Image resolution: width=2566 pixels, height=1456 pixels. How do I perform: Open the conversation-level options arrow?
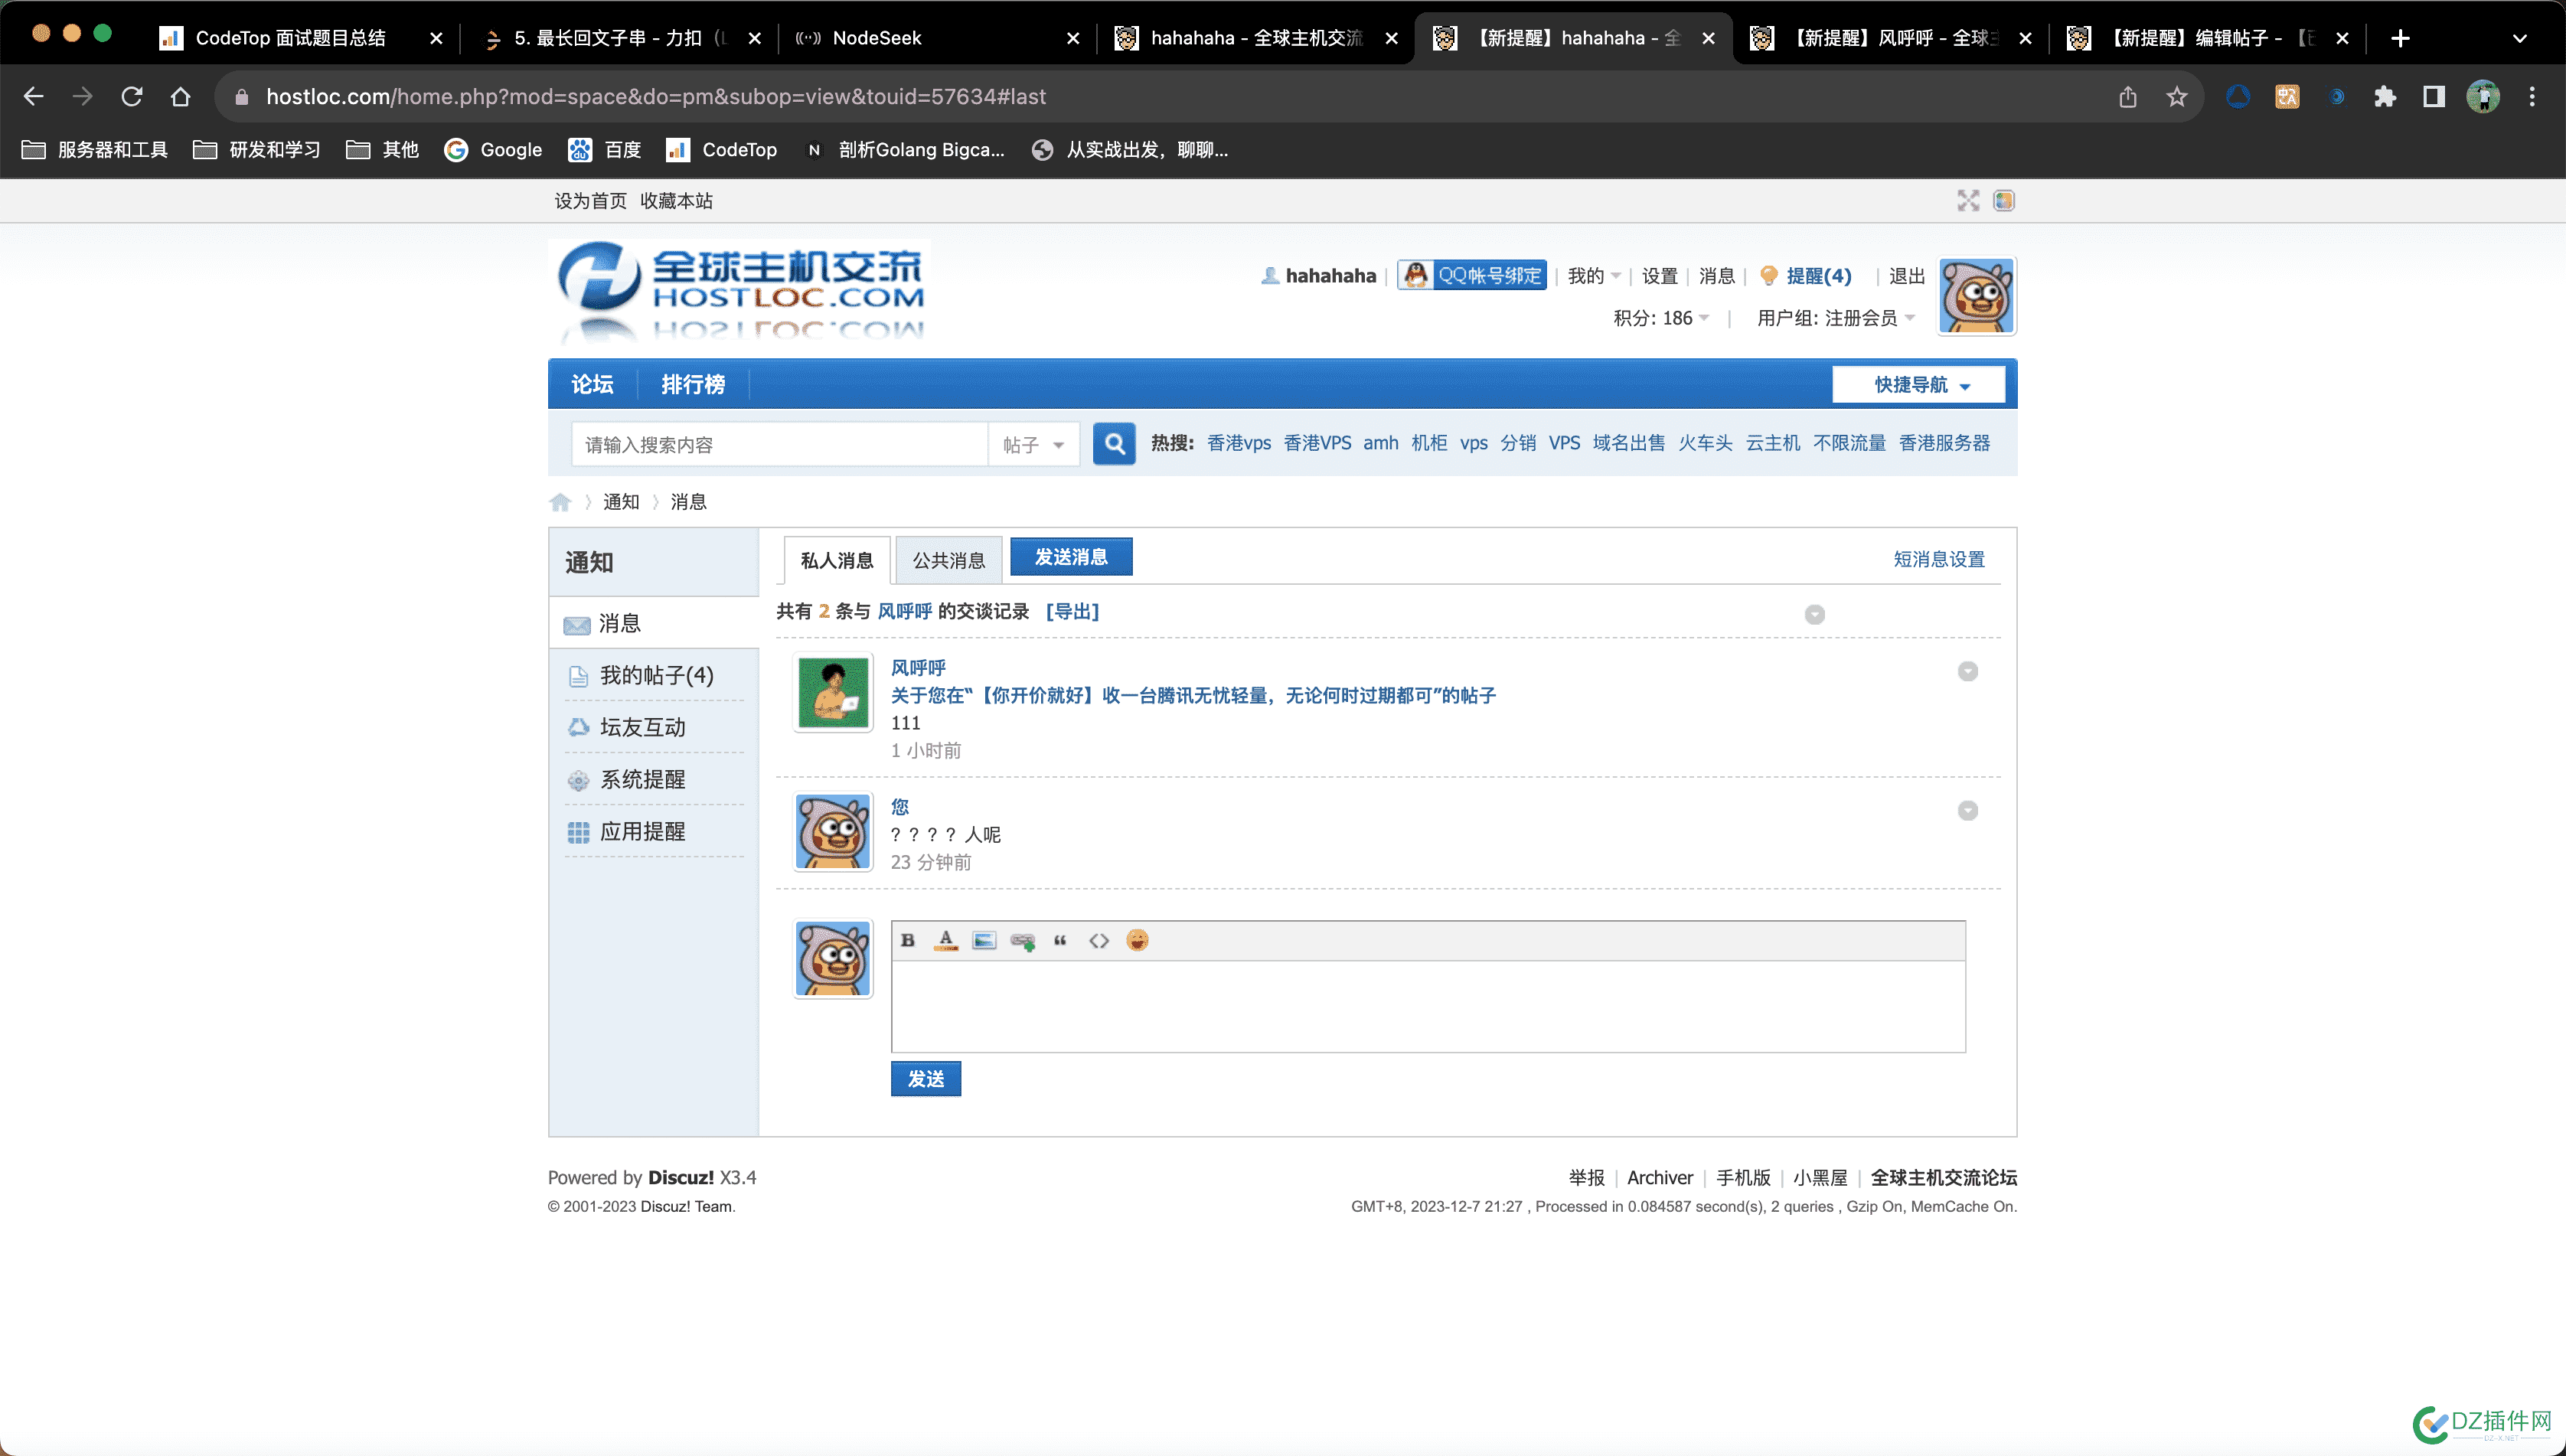click(x=1814, y=614)
